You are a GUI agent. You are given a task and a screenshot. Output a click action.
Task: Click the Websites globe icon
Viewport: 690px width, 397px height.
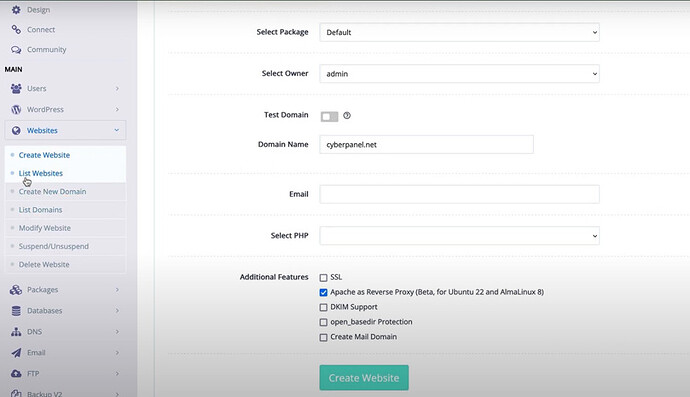point(16,131)
